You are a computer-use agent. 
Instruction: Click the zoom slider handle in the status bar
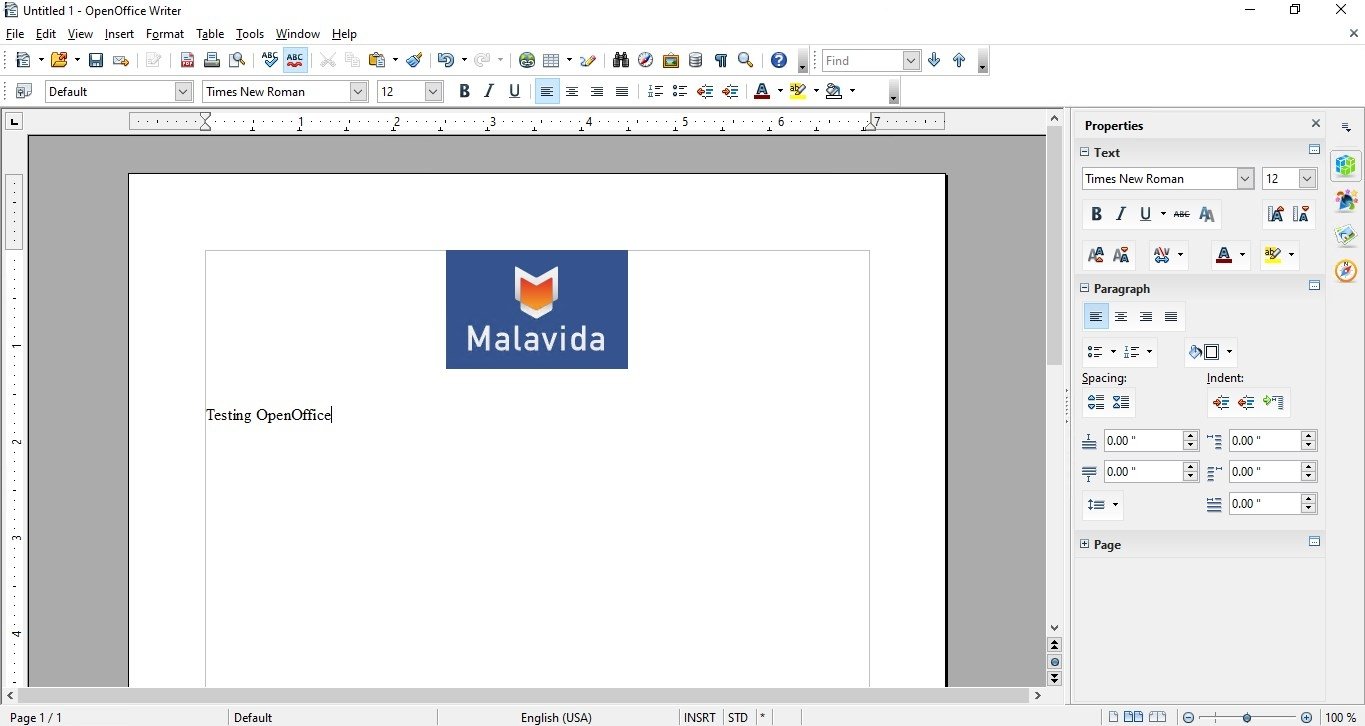[x=1247, y=717]
